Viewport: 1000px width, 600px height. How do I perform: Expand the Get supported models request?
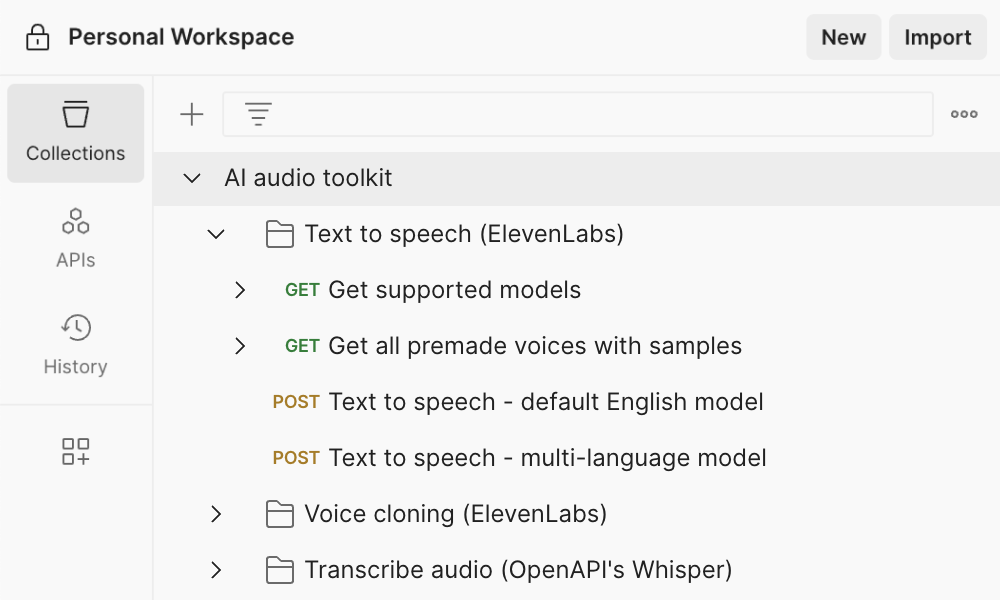coord(240,291)
